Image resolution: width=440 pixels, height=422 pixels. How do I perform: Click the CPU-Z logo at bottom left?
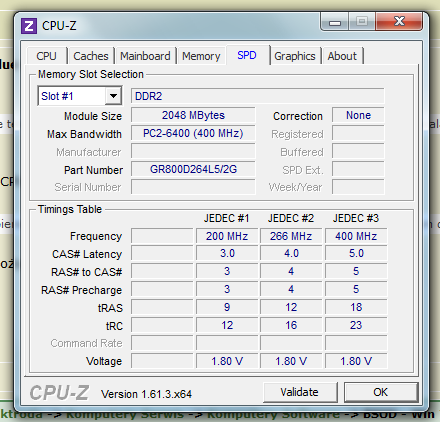[x=59, y=393]
